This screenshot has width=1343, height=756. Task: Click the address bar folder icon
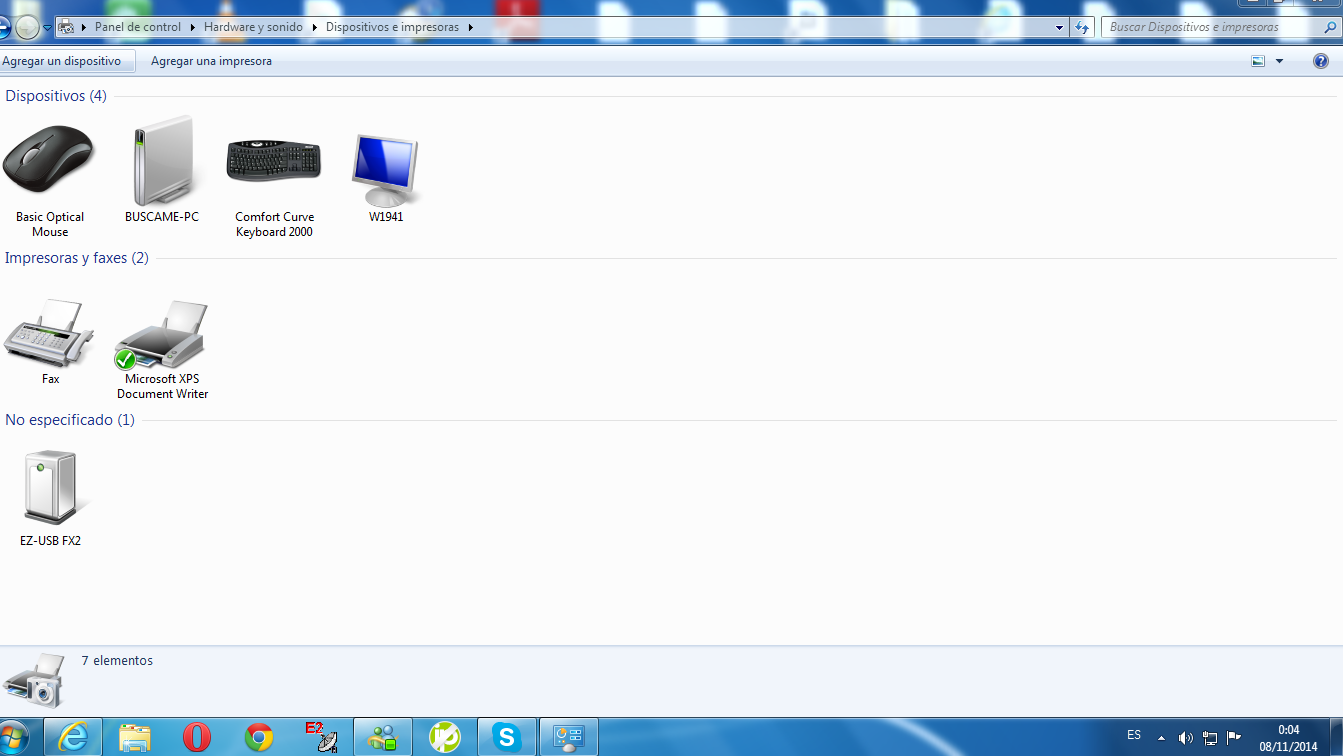[66, 27]
